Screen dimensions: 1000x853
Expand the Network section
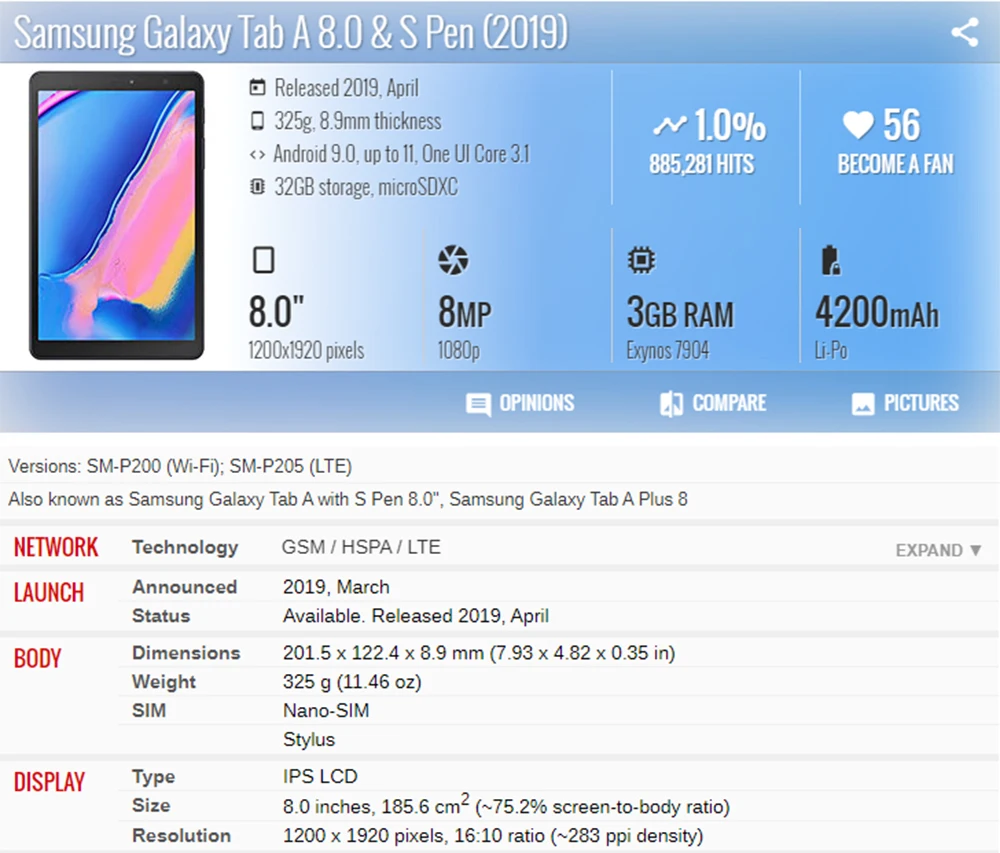(938, 550)
